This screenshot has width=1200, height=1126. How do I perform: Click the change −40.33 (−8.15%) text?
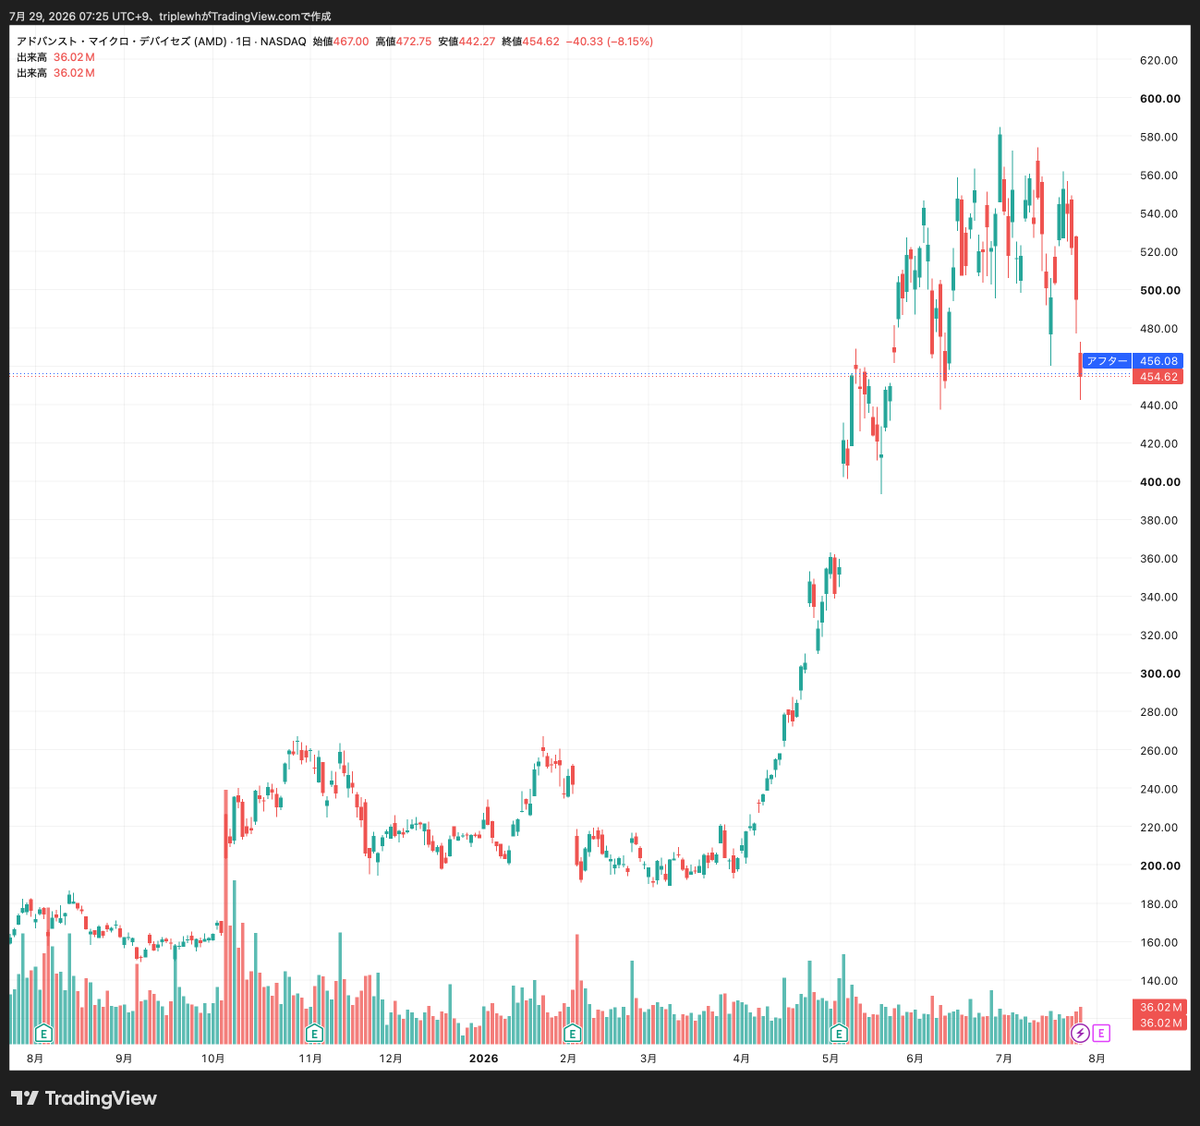tap(609, 41)
